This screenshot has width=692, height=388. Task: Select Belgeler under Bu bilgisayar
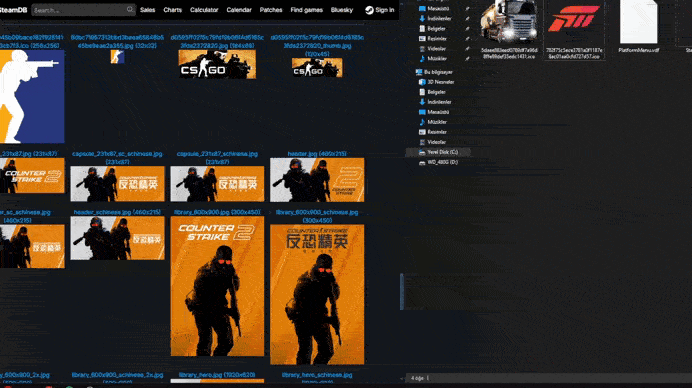[x=432, y=92]
